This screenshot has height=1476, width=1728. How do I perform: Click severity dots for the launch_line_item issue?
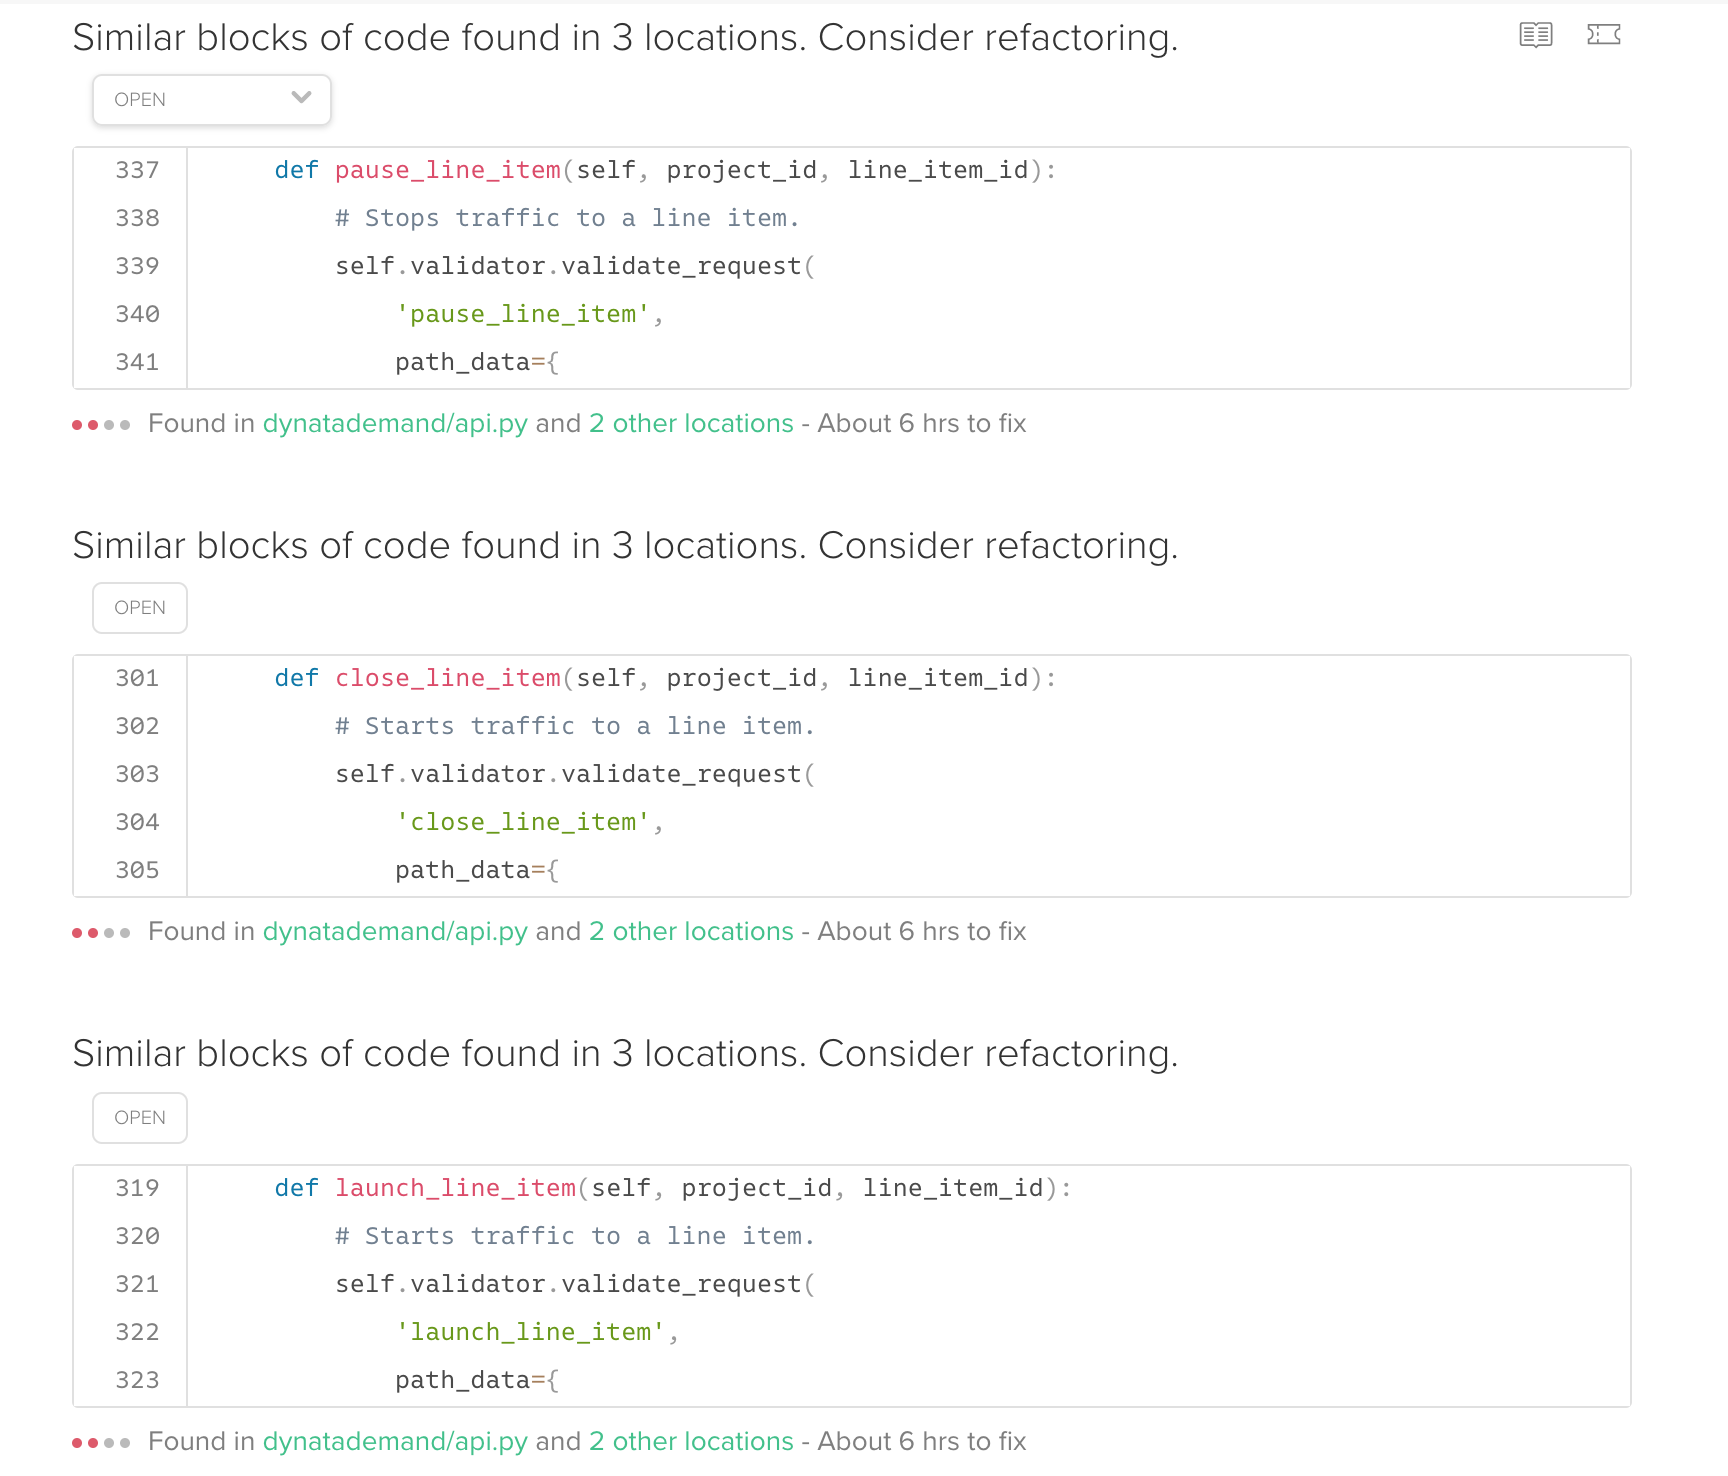[x=100, y=1442]
